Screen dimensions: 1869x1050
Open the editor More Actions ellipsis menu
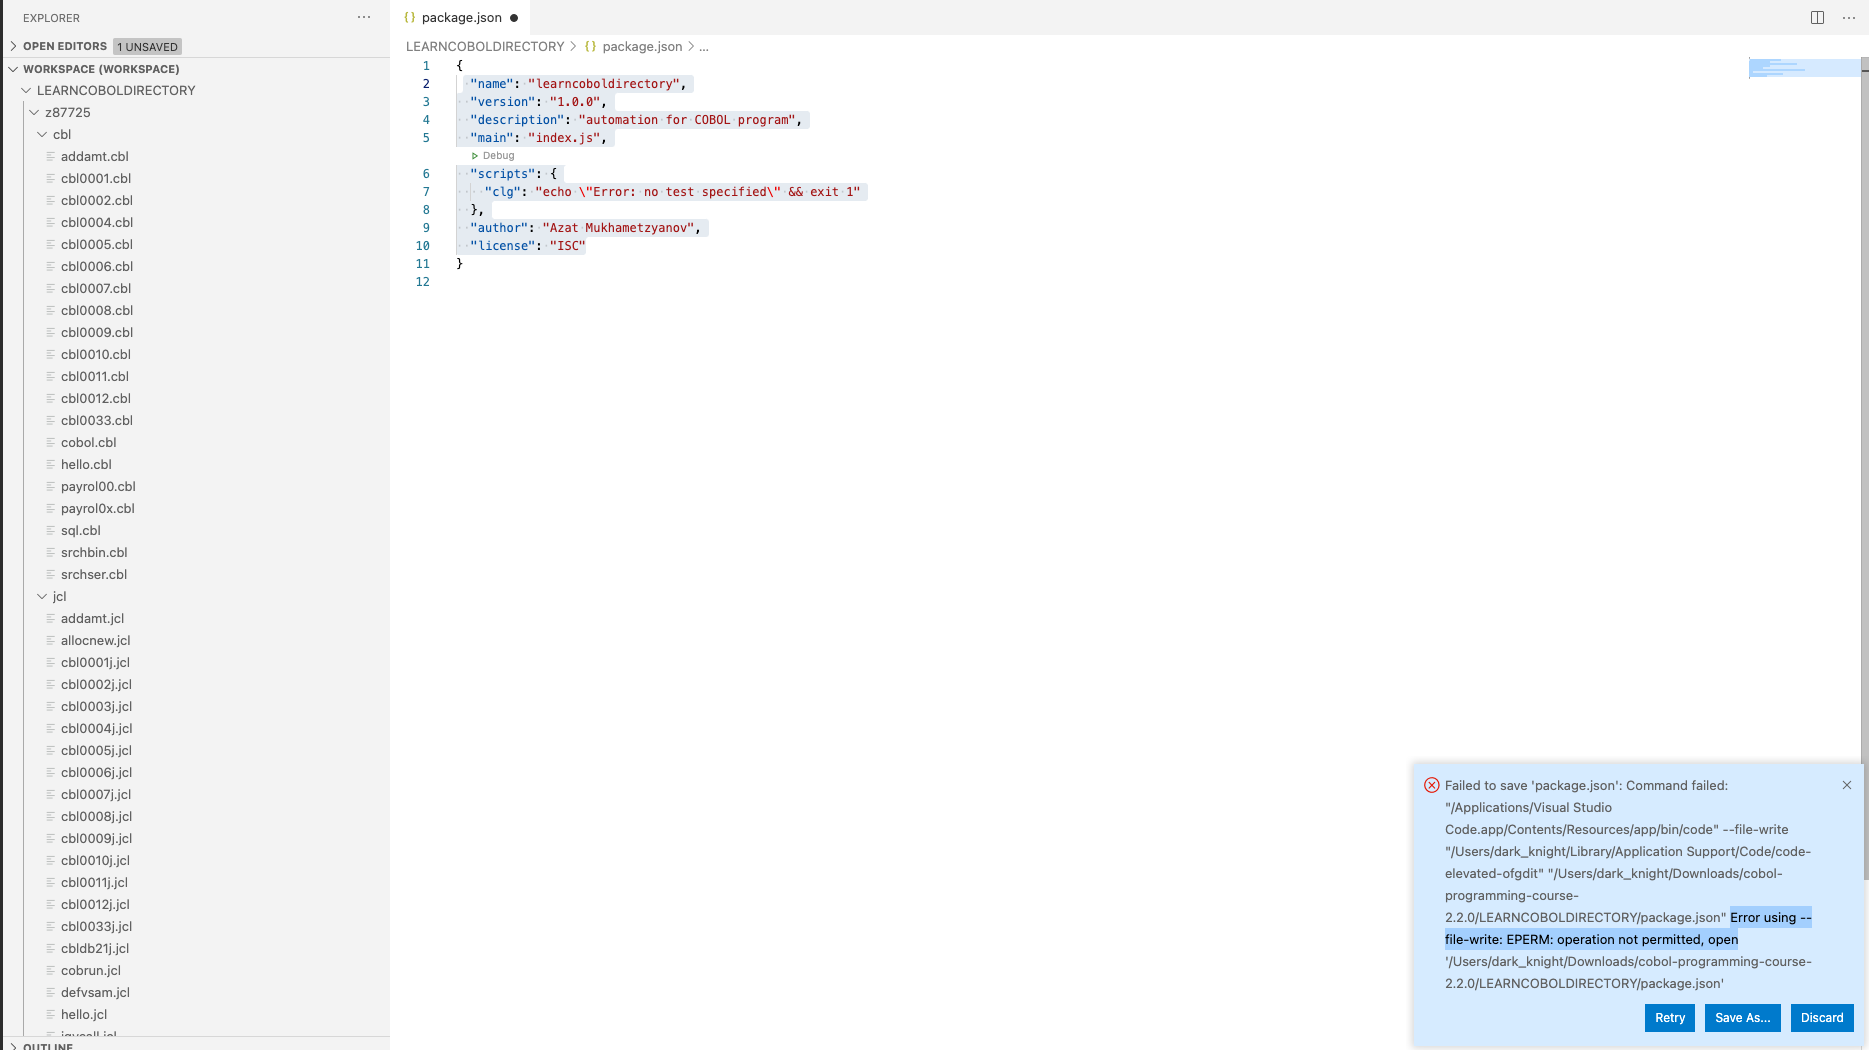pos(1849,18)
